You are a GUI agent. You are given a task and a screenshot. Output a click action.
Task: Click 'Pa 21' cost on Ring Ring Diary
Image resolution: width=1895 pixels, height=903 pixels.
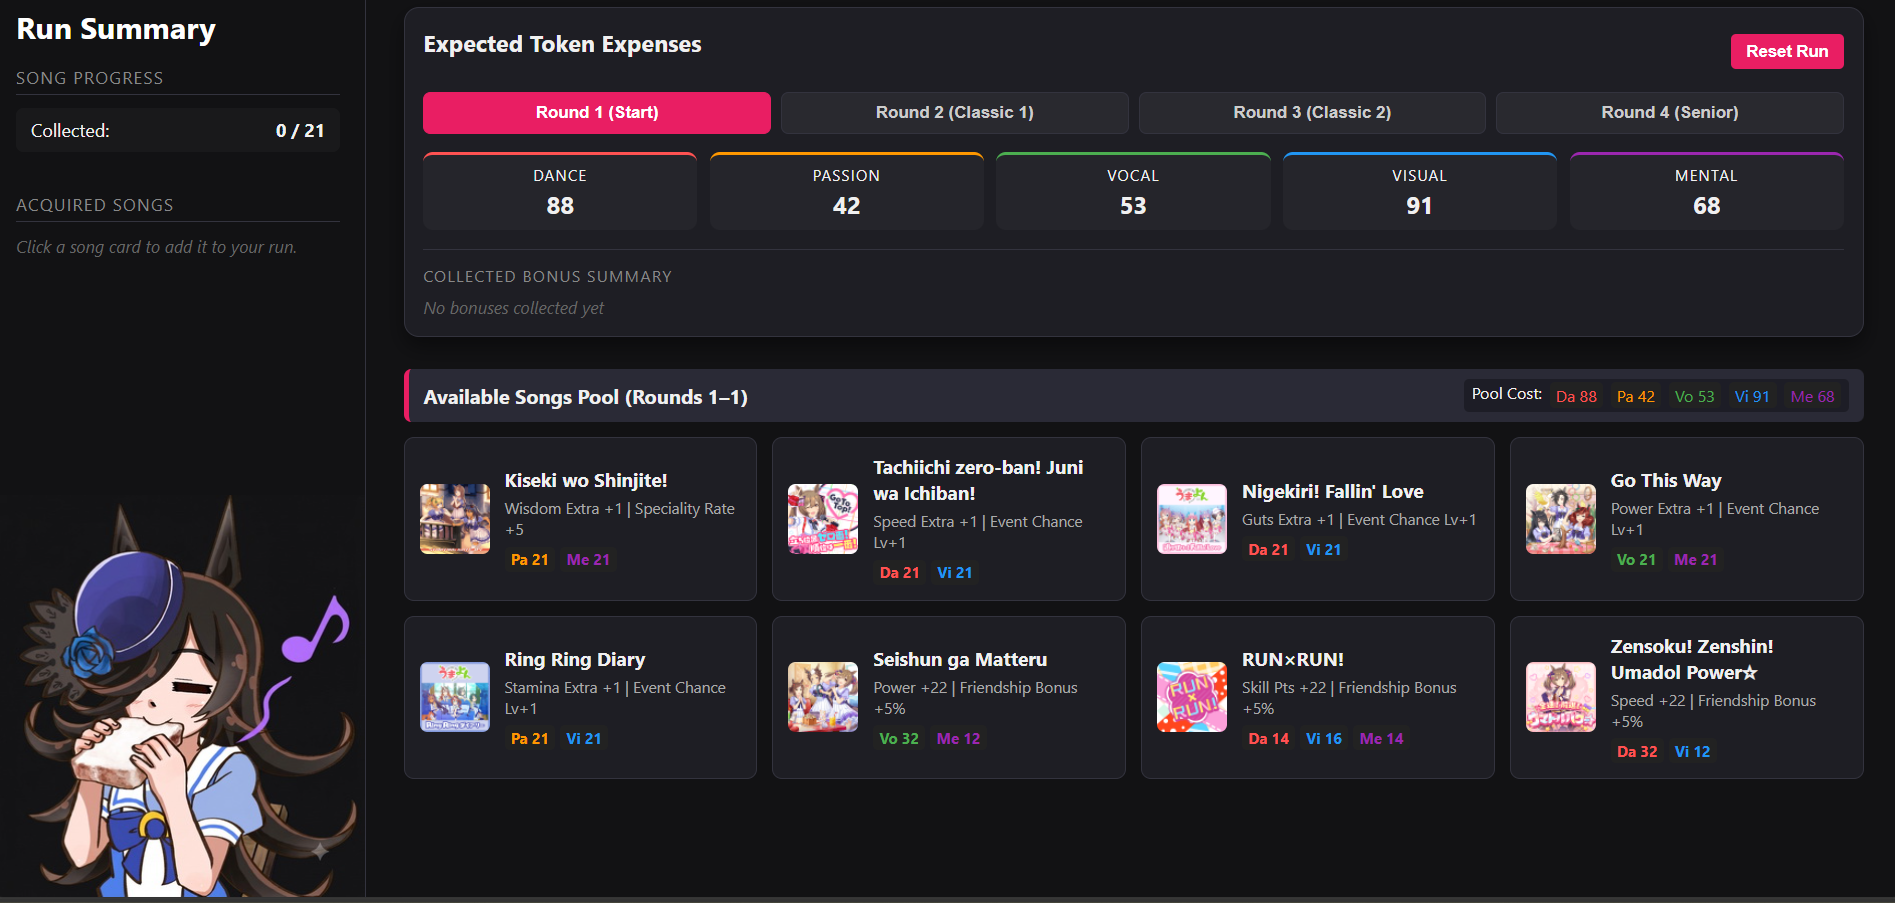(x=529, y=739)
